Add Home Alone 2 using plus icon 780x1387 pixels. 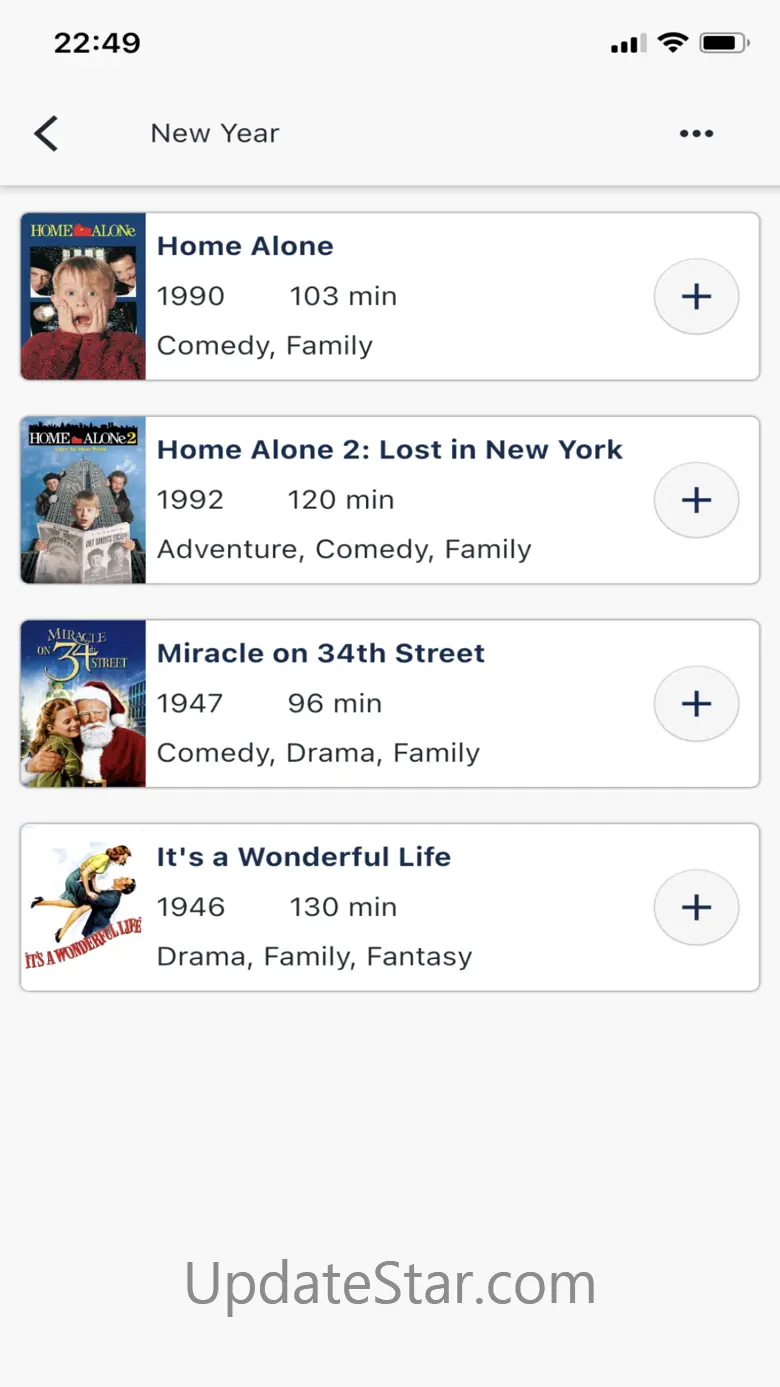tap(696, 500)
